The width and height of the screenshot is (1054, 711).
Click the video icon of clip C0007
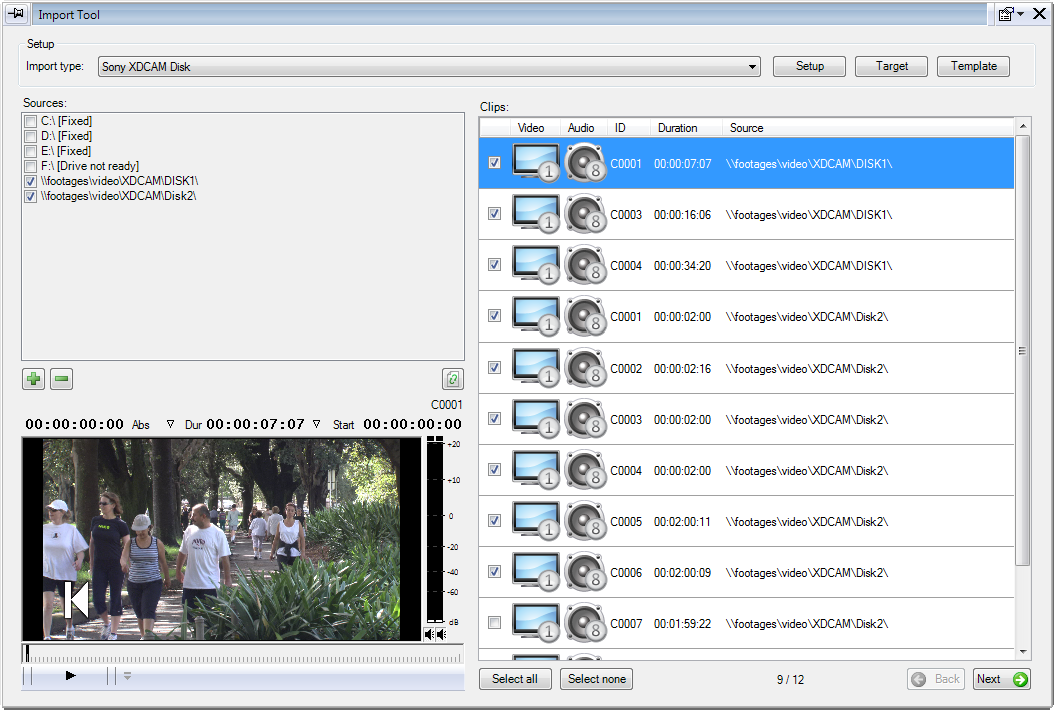point(536,623)
